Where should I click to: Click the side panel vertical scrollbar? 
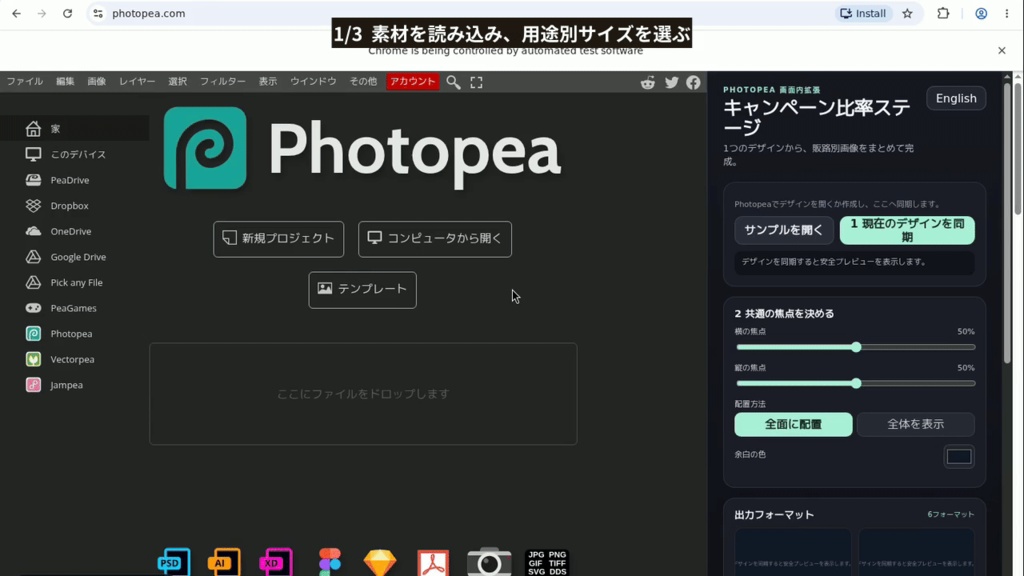(x=1008, y=221)
